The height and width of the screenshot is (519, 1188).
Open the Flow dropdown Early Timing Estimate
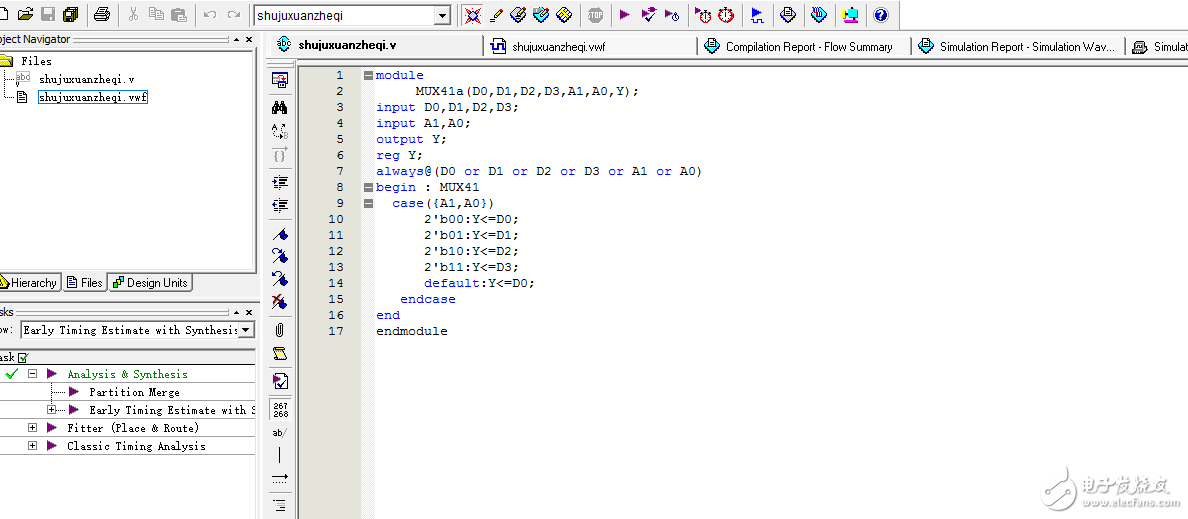click(x=246, y=330)
